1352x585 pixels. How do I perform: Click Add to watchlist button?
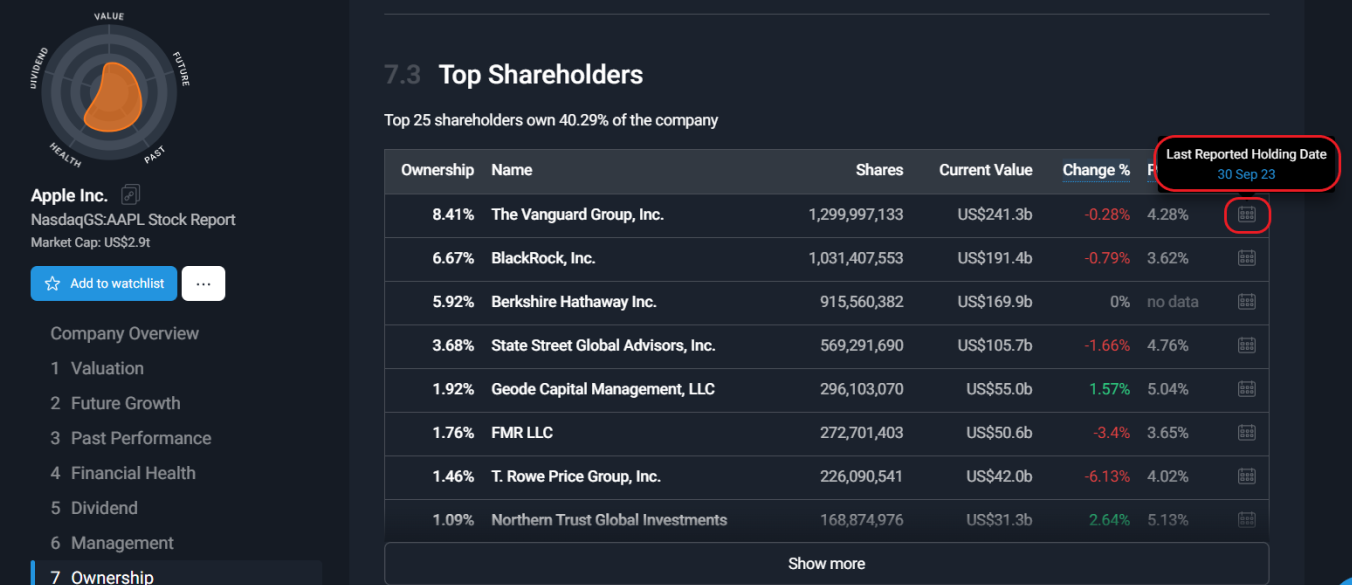(x=104, y=284)
